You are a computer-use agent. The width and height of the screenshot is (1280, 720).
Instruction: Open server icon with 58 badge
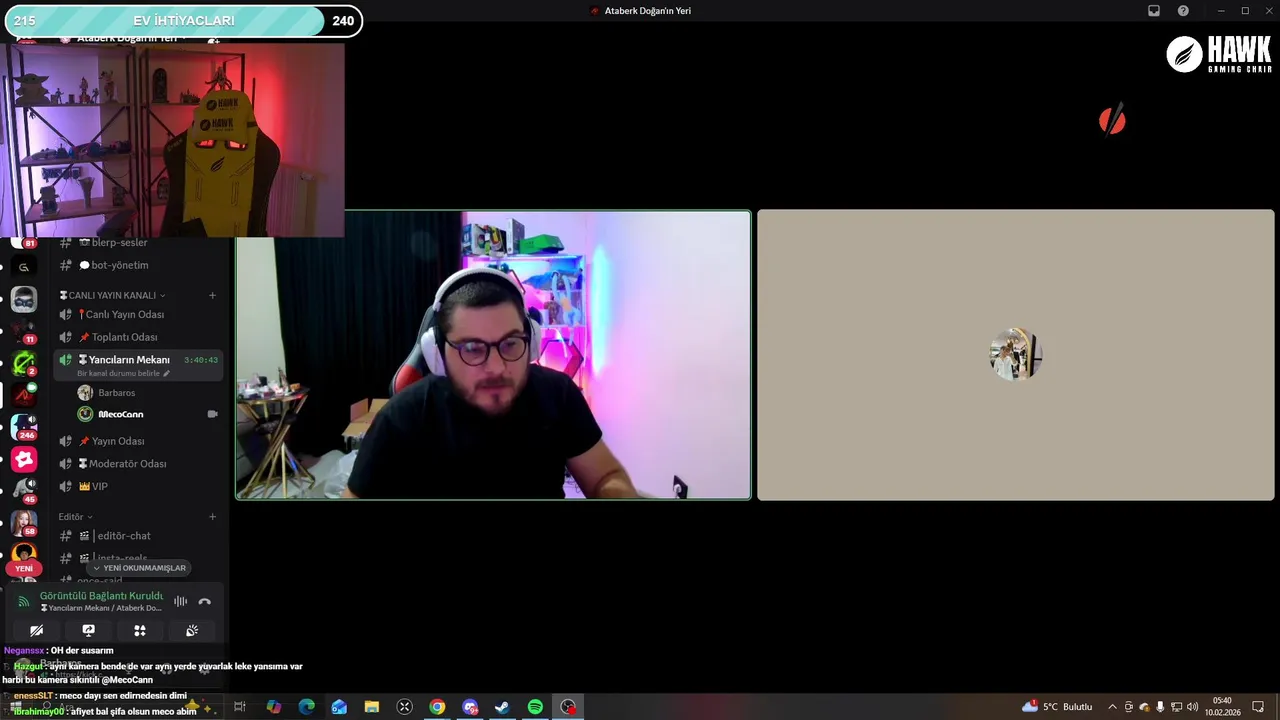pyautogui.click(x=24, y=523)
